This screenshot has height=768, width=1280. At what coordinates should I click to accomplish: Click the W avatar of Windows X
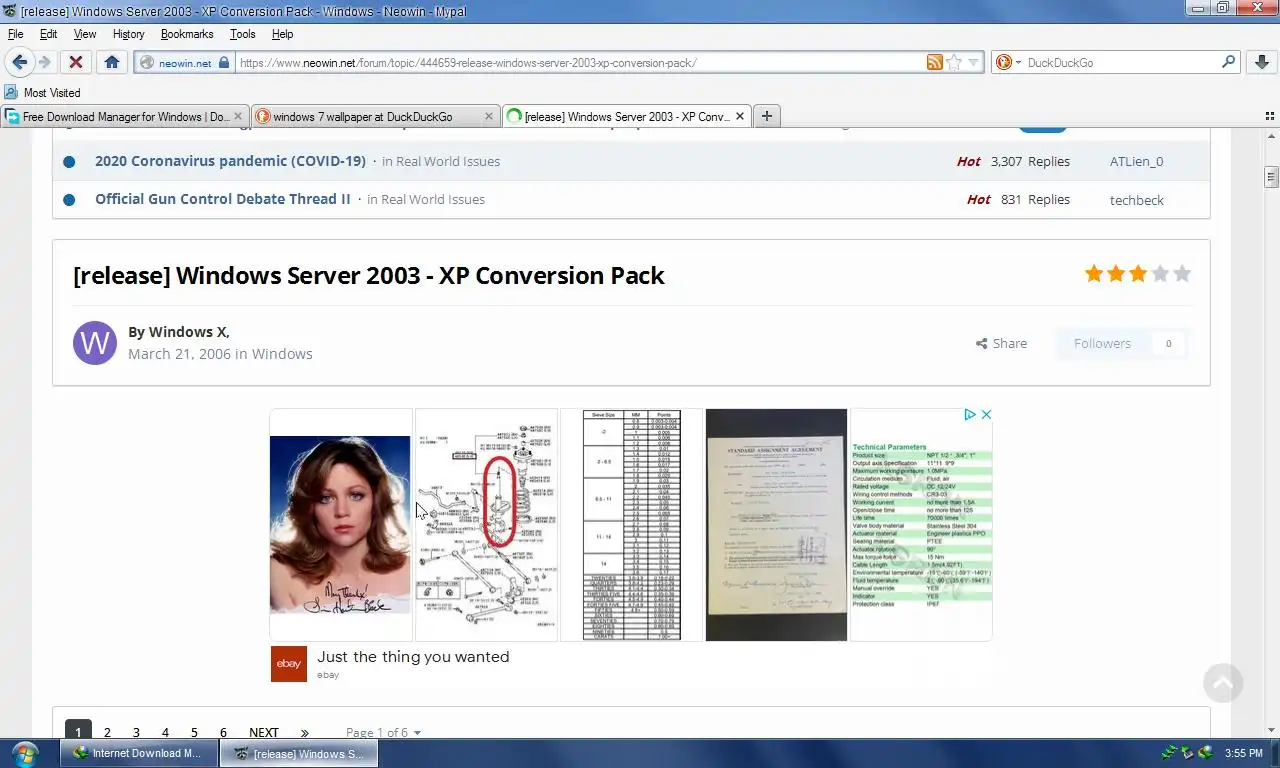click(95, 343)
